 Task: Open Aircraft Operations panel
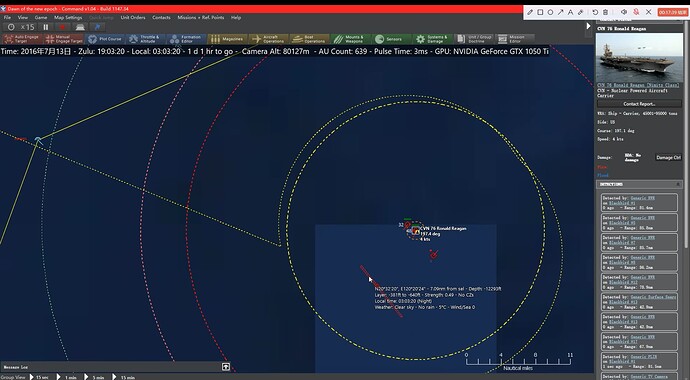click(268, 39)
